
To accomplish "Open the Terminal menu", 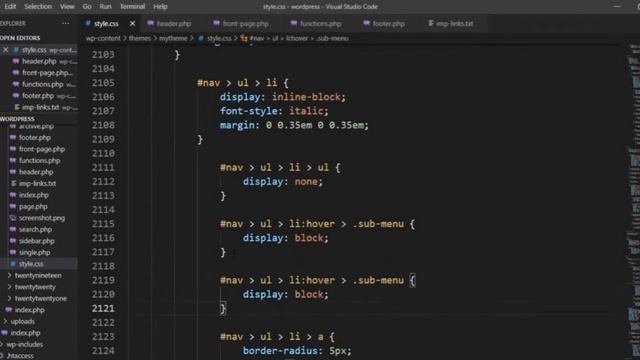I will [x=132, y=7].
